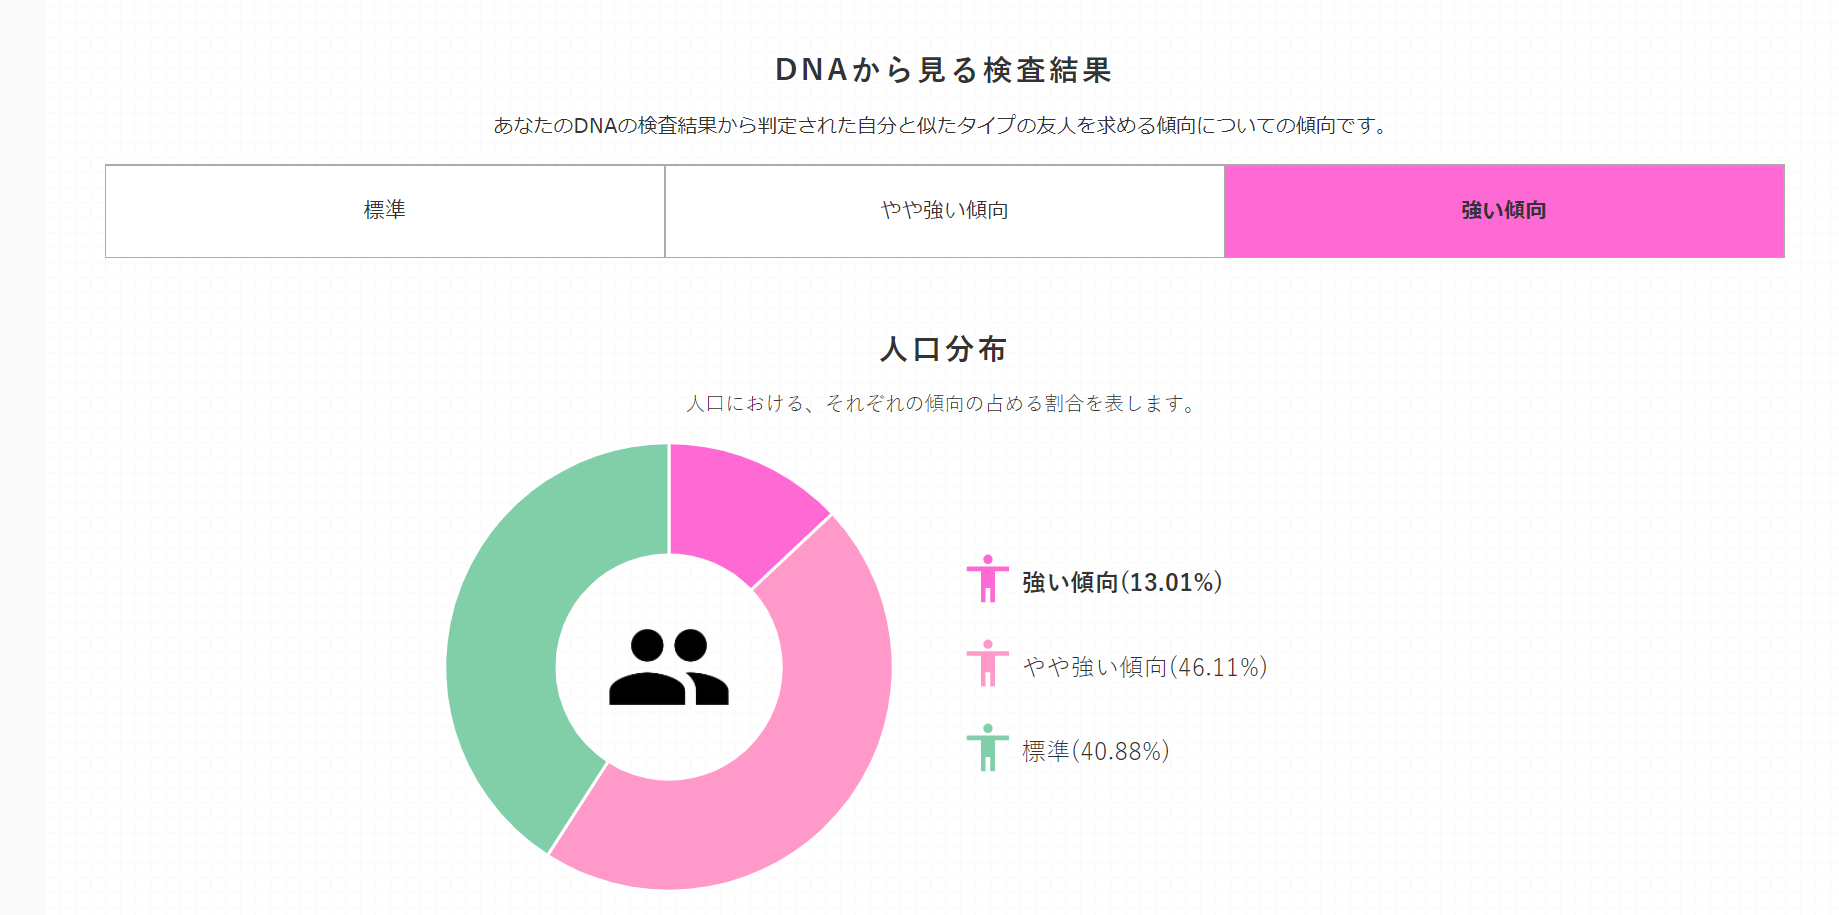
Task: Click the 標準(40.88%) legend label
Action: (1096, 751)
